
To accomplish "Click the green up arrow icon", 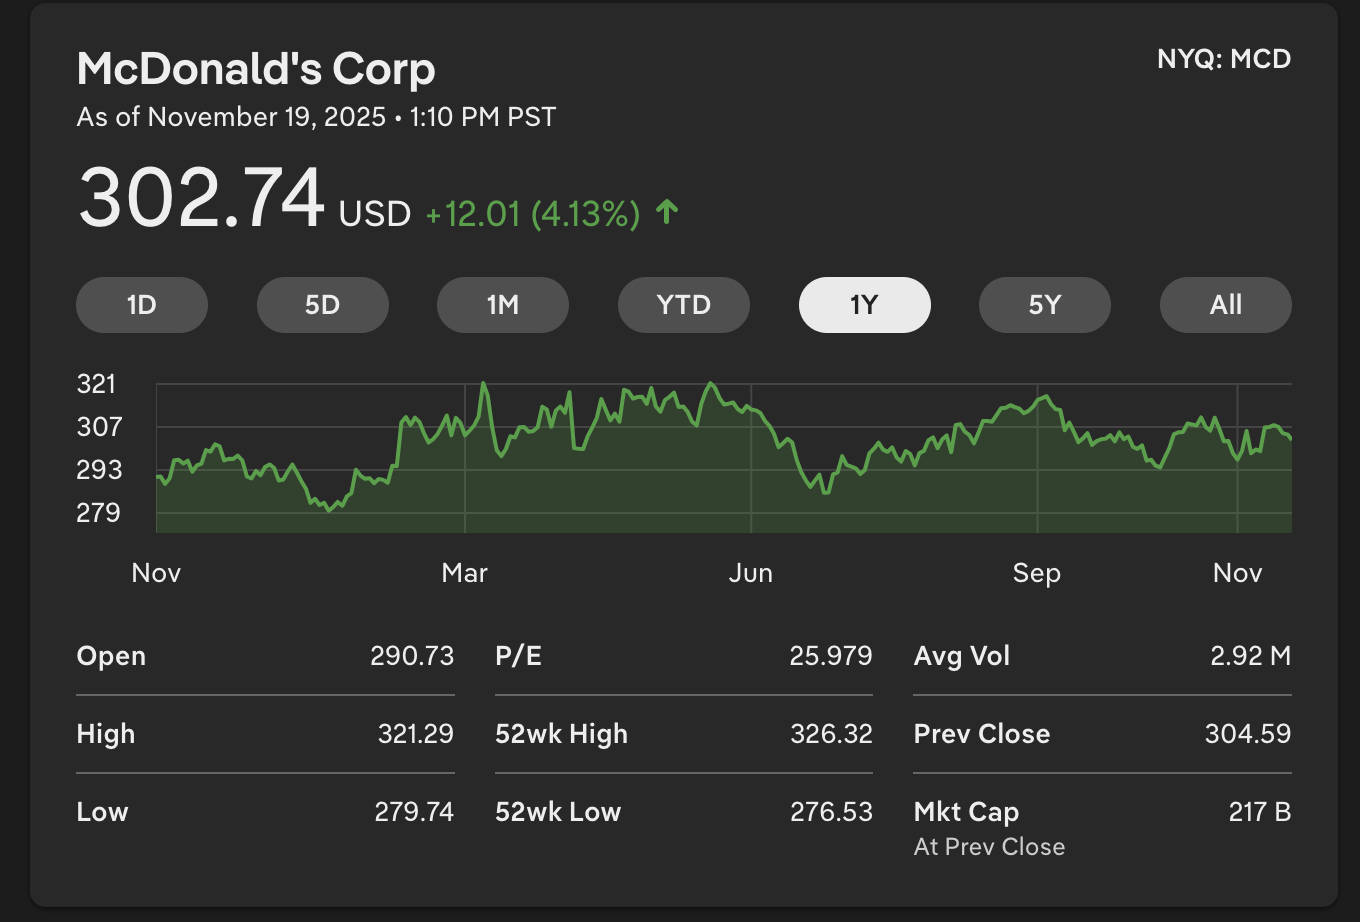I will coord(667,212).
